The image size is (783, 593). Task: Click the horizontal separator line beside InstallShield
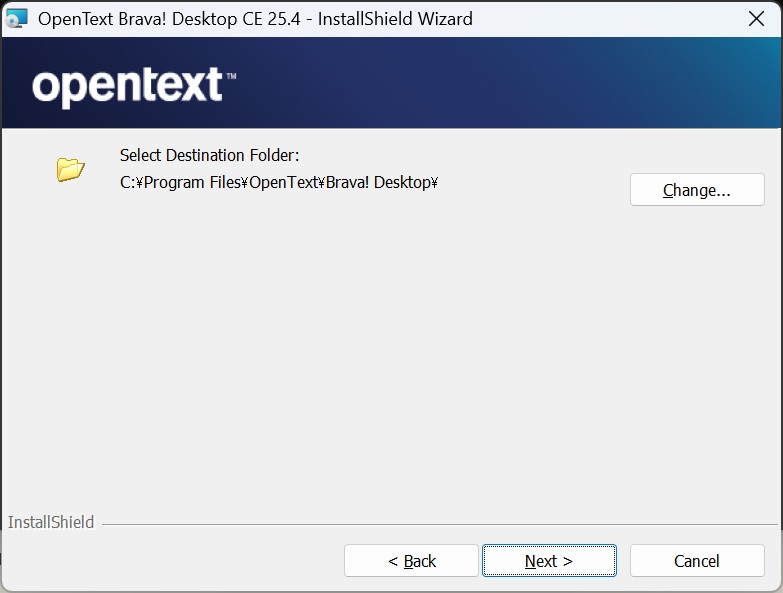point(440,524)
